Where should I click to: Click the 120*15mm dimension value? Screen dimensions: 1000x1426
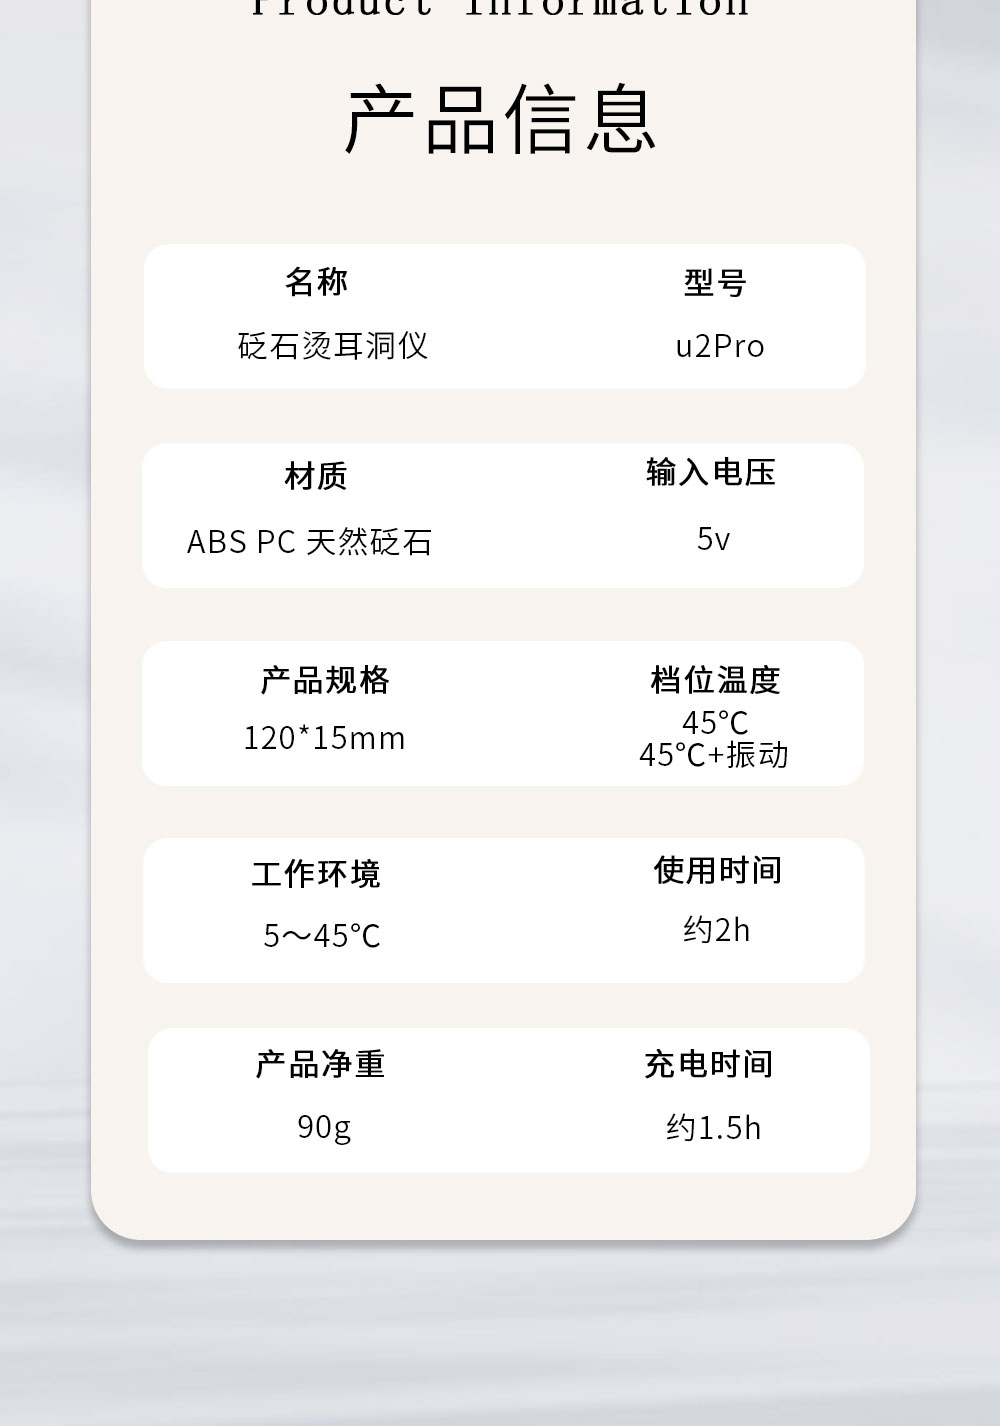click(325, 738)
